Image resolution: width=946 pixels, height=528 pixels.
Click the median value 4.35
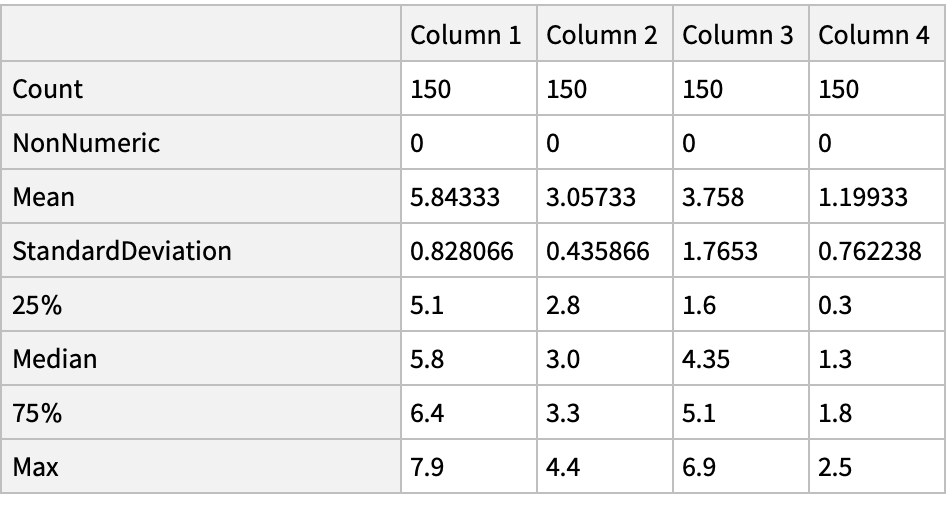[x=704, y=358]
